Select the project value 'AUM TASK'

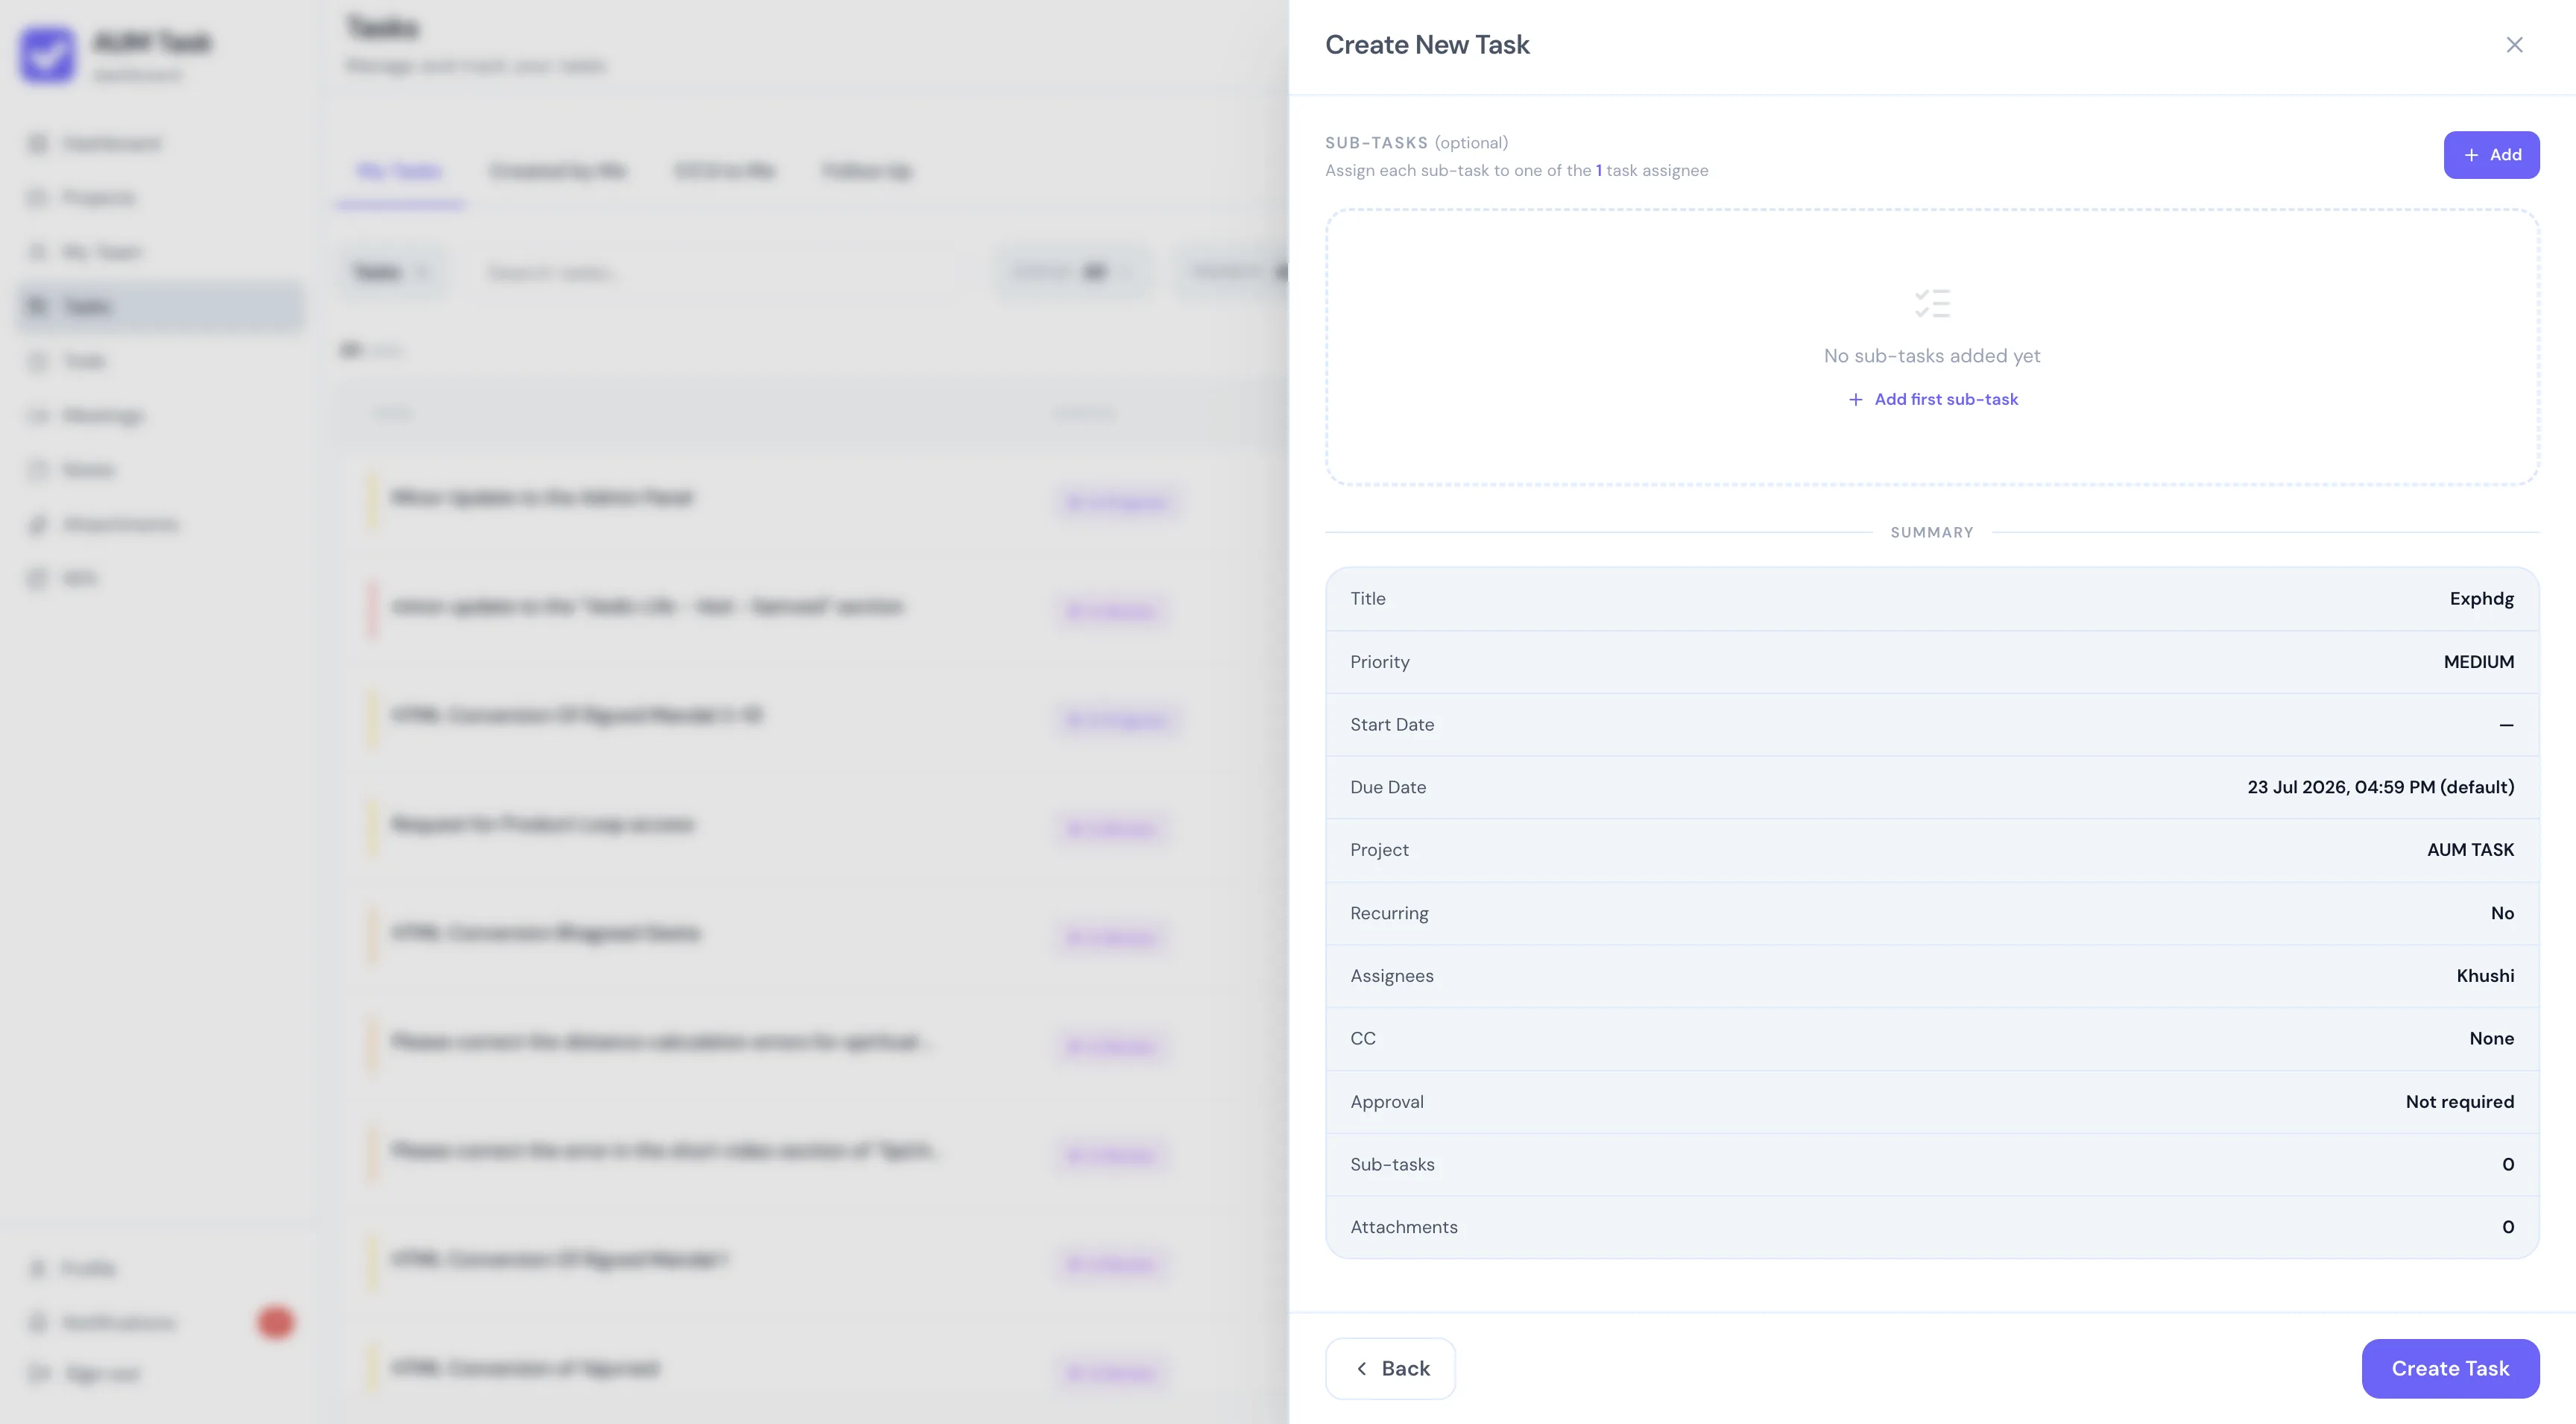click(2470, 850)
